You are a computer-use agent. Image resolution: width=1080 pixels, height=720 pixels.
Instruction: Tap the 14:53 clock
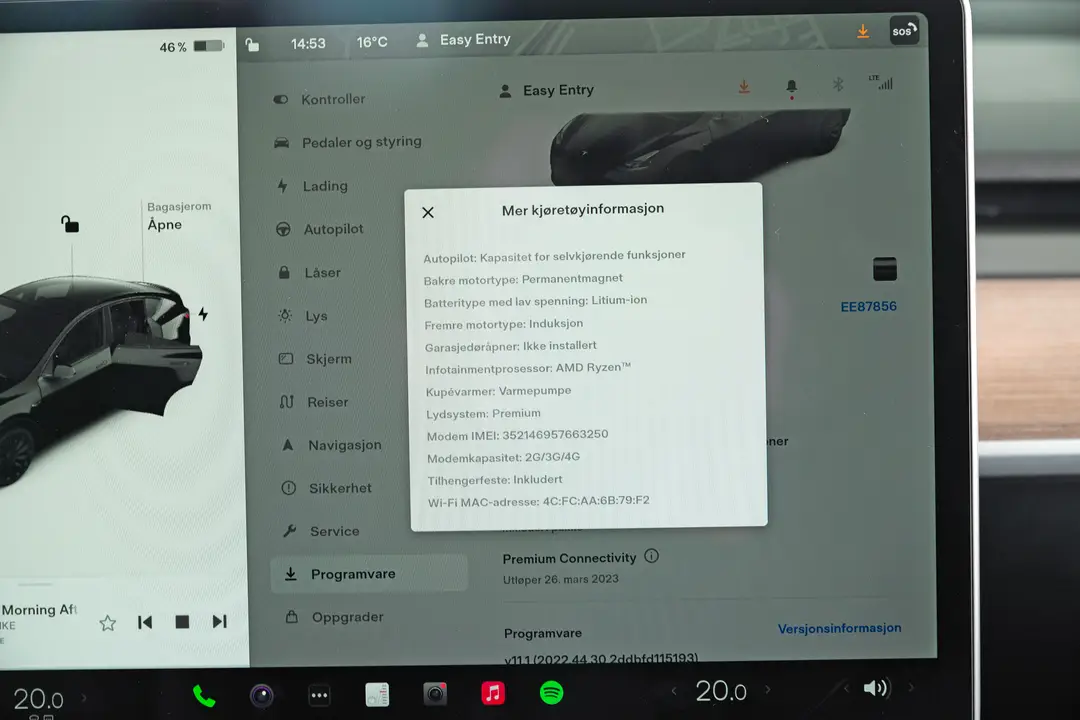(x=308, y=43)
